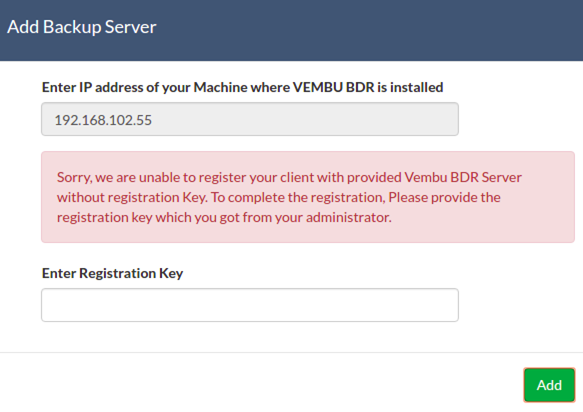Click the word Server in the dialog title
The image size is (583, 412).
[x=131, y=27]
